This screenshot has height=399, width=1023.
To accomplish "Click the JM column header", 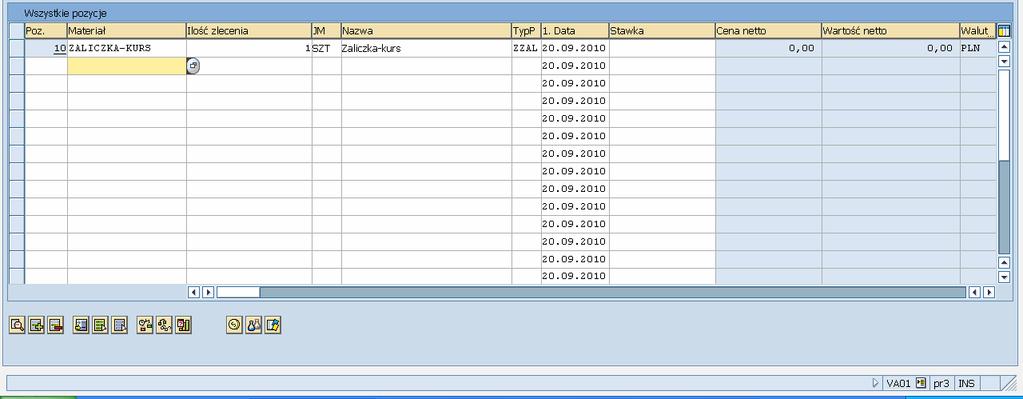I will pyautogui.click(x=326, y=31).
